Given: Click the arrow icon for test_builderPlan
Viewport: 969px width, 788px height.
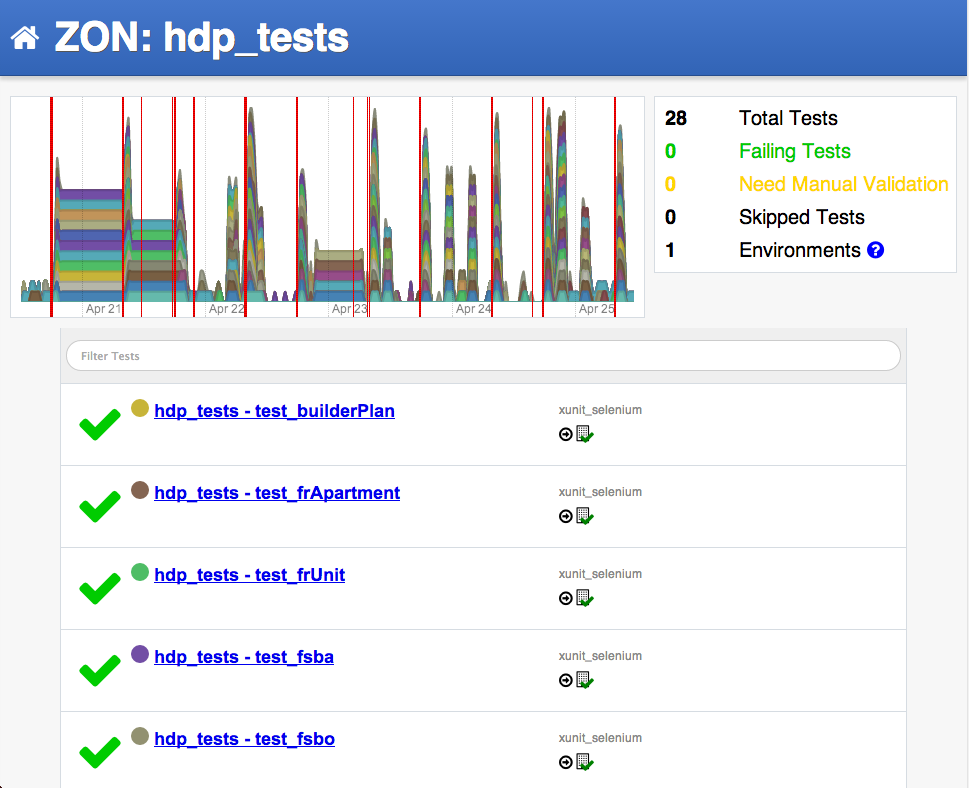Looking at the screenshot, I should point(566,434).
